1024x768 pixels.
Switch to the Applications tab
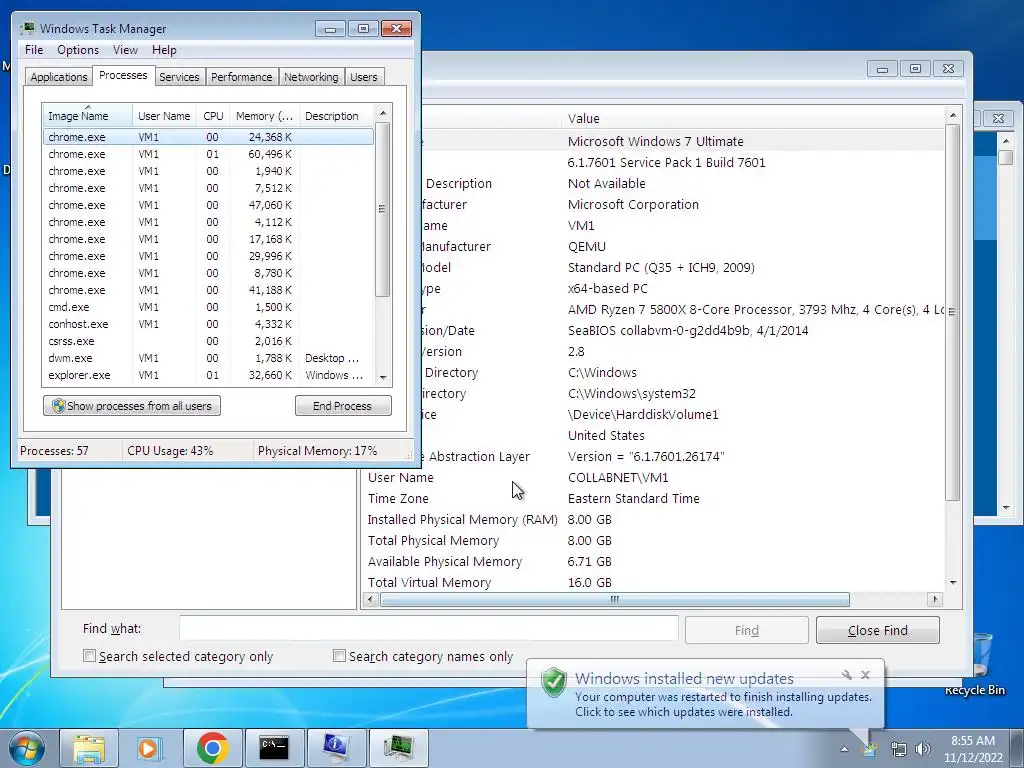59,77
